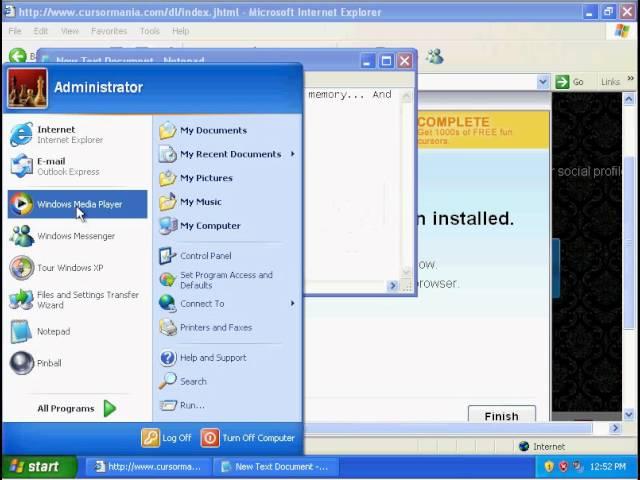Click the red shield tray icon
The width and height of the screenshot is (640, 480).
point(564,467)
